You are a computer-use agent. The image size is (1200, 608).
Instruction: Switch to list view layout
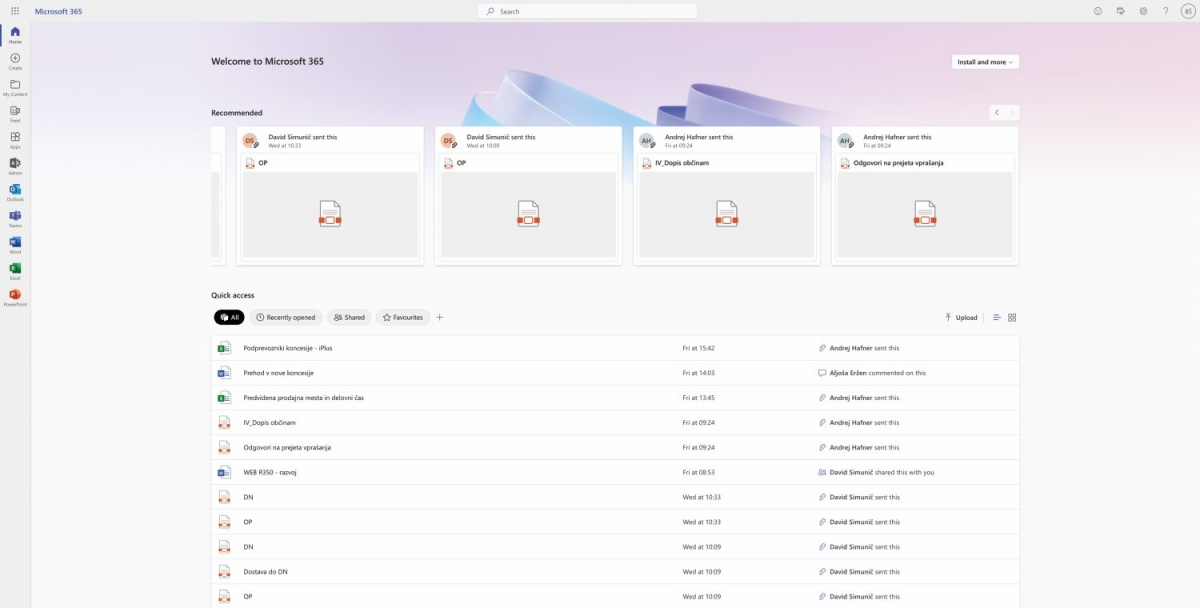pos(997,317)
